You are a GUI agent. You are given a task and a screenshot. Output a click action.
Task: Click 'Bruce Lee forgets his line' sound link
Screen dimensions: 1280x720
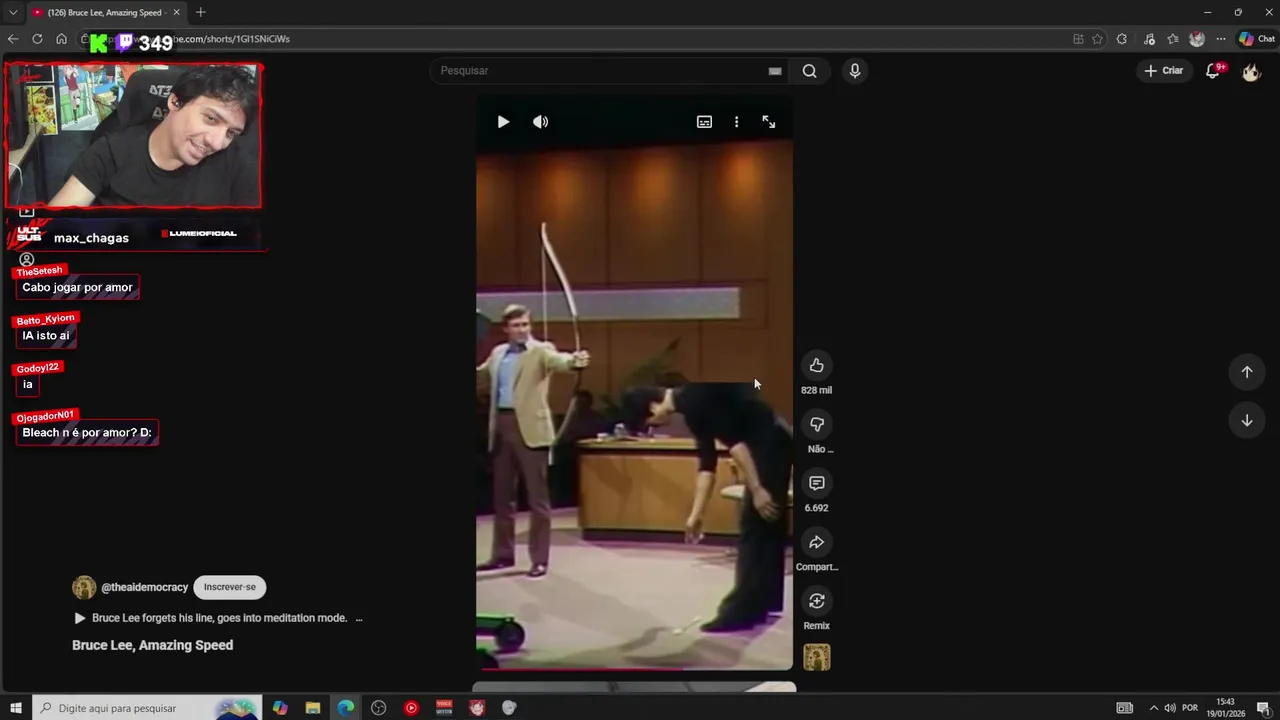219,618
